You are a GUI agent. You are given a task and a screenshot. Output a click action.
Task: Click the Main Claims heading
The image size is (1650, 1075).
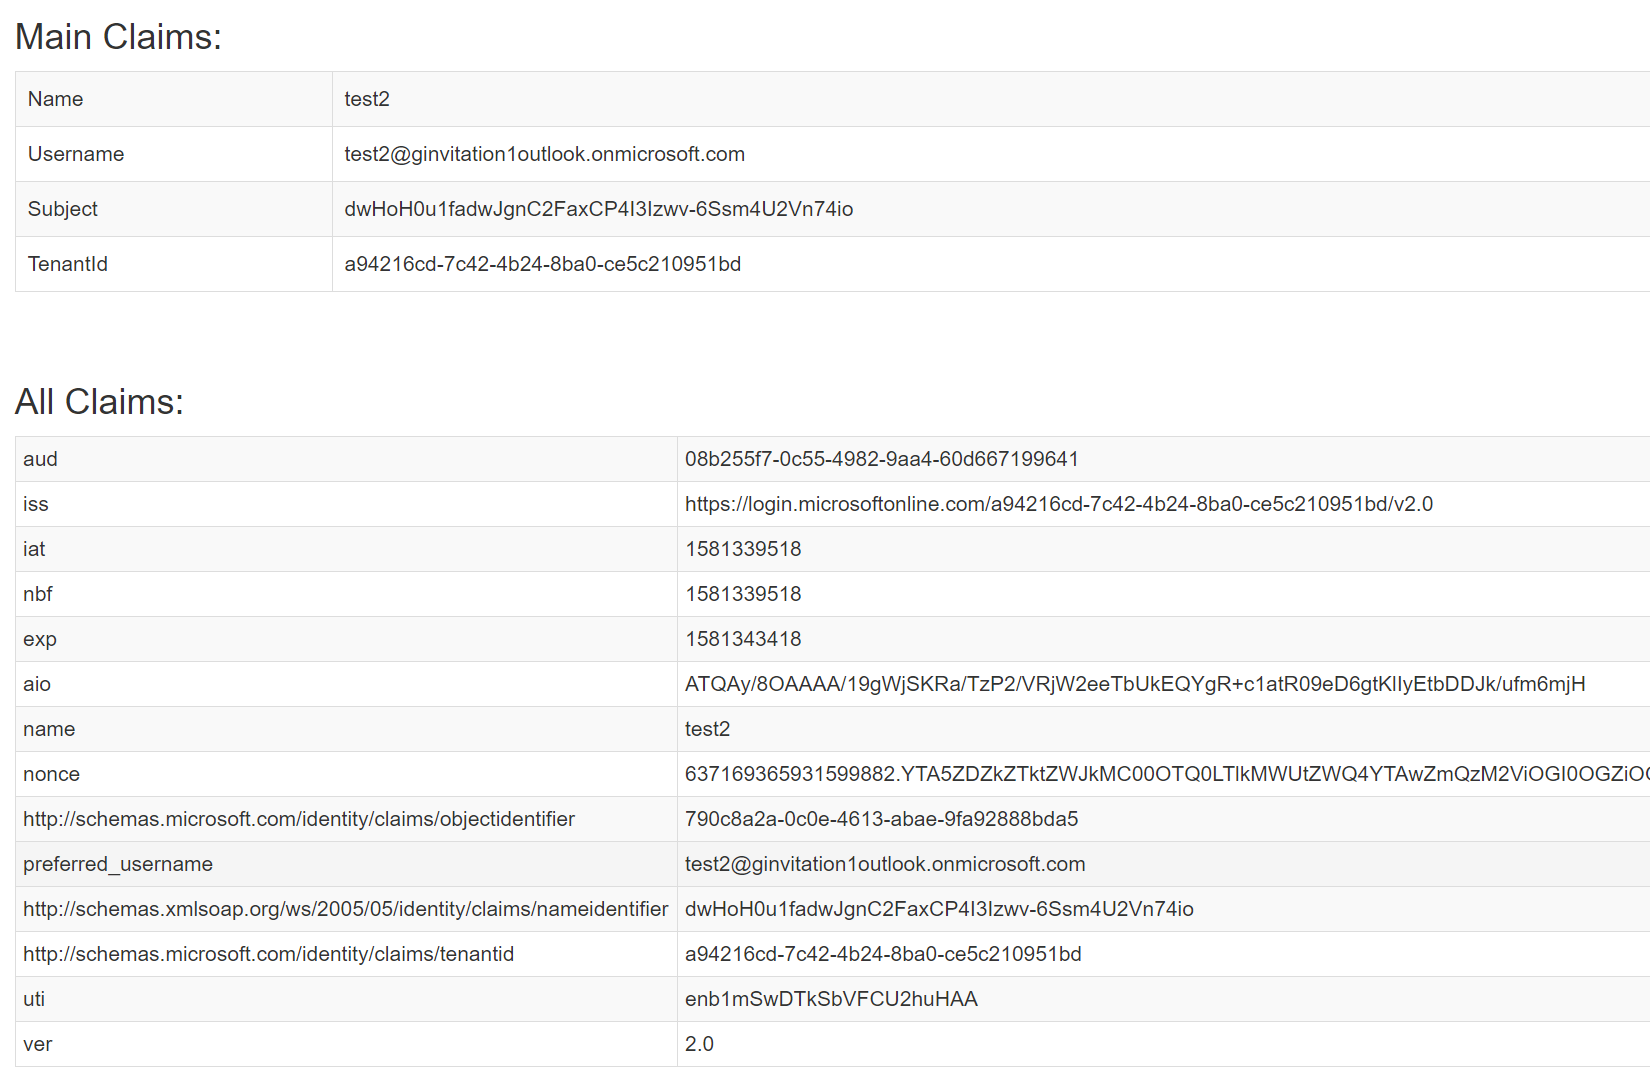[118, 37]
